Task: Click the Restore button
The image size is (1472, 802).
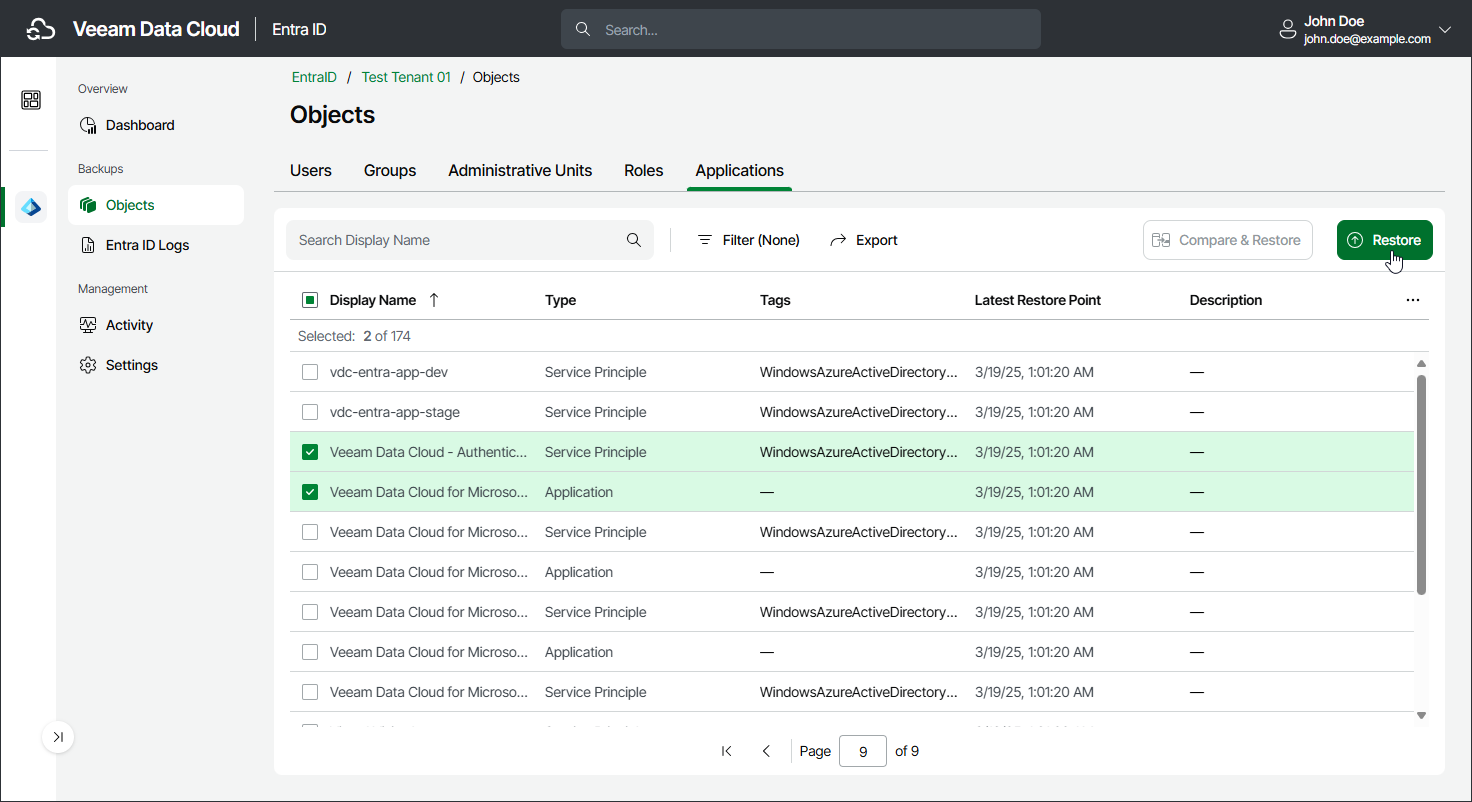Action: tap(1385, 240)
